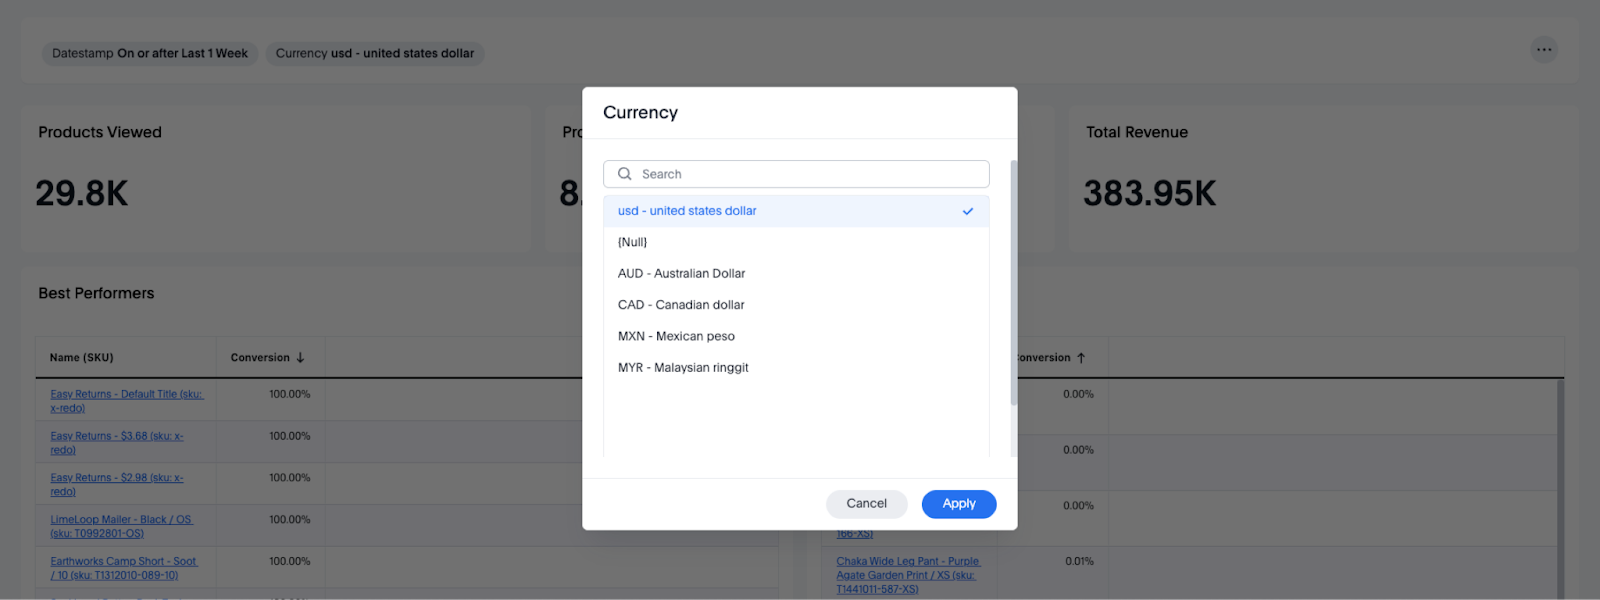This screenshot has width=1600, height=600.
Task: Select usd - united states dollar option
Action: [x=687, y=211]
